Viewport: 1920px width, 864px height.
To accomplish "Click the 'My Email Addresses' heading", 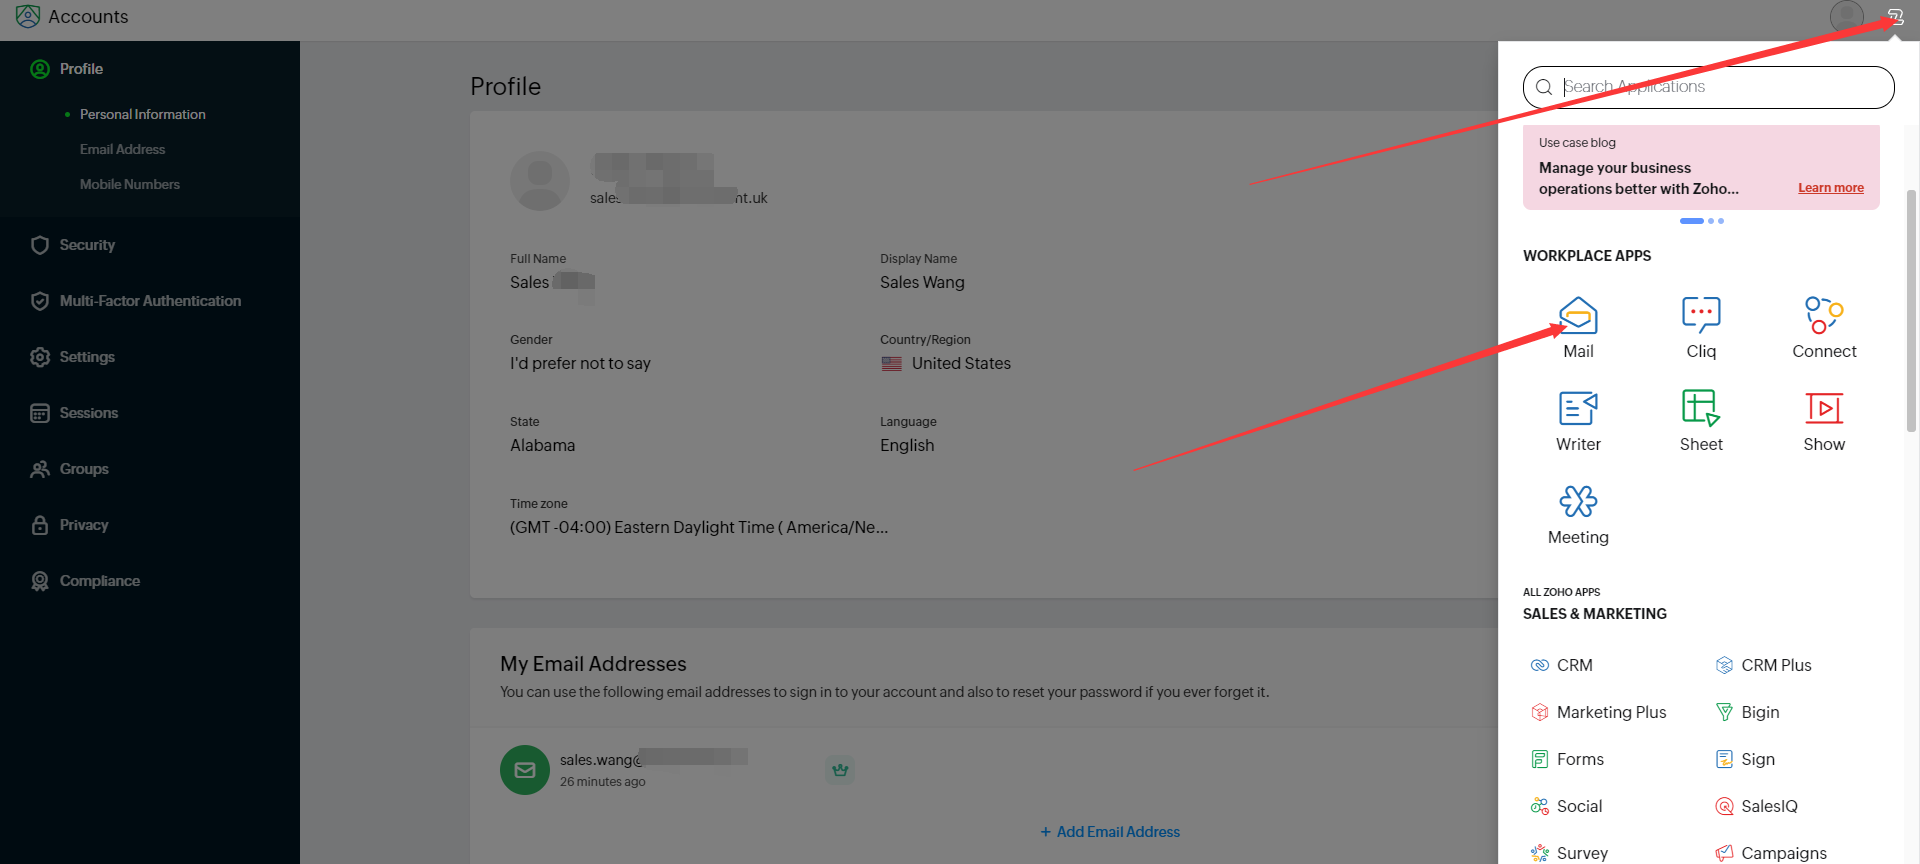I will tap(593, 664).
